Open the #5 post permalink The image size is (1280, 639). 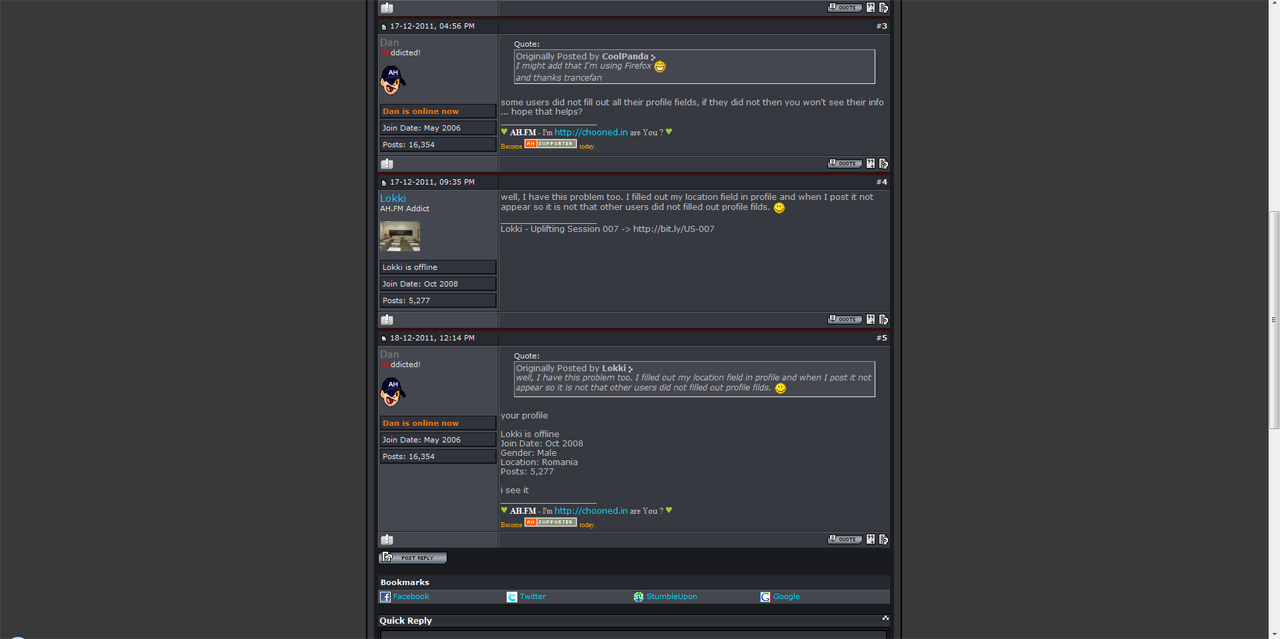(883, 338)
